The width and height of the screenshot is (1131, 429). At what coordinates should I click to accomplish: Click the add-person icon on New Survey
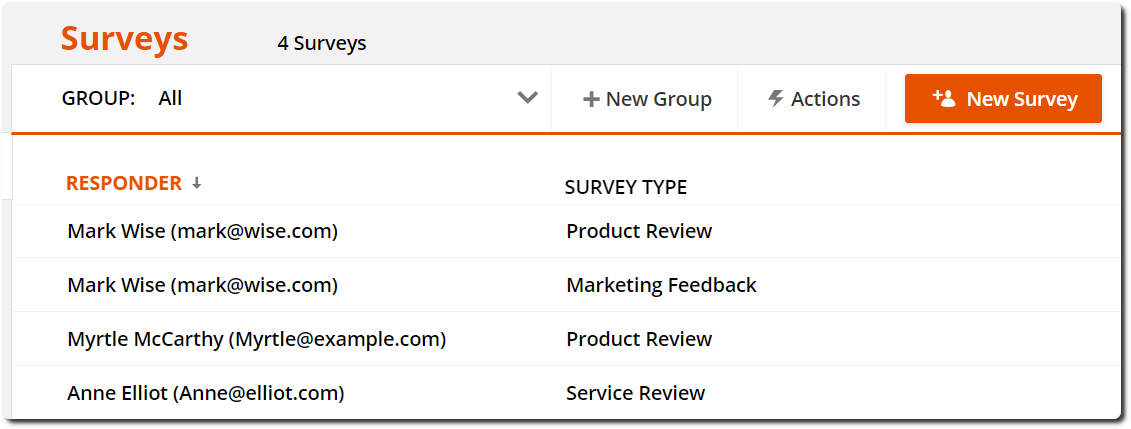(943, 98)
